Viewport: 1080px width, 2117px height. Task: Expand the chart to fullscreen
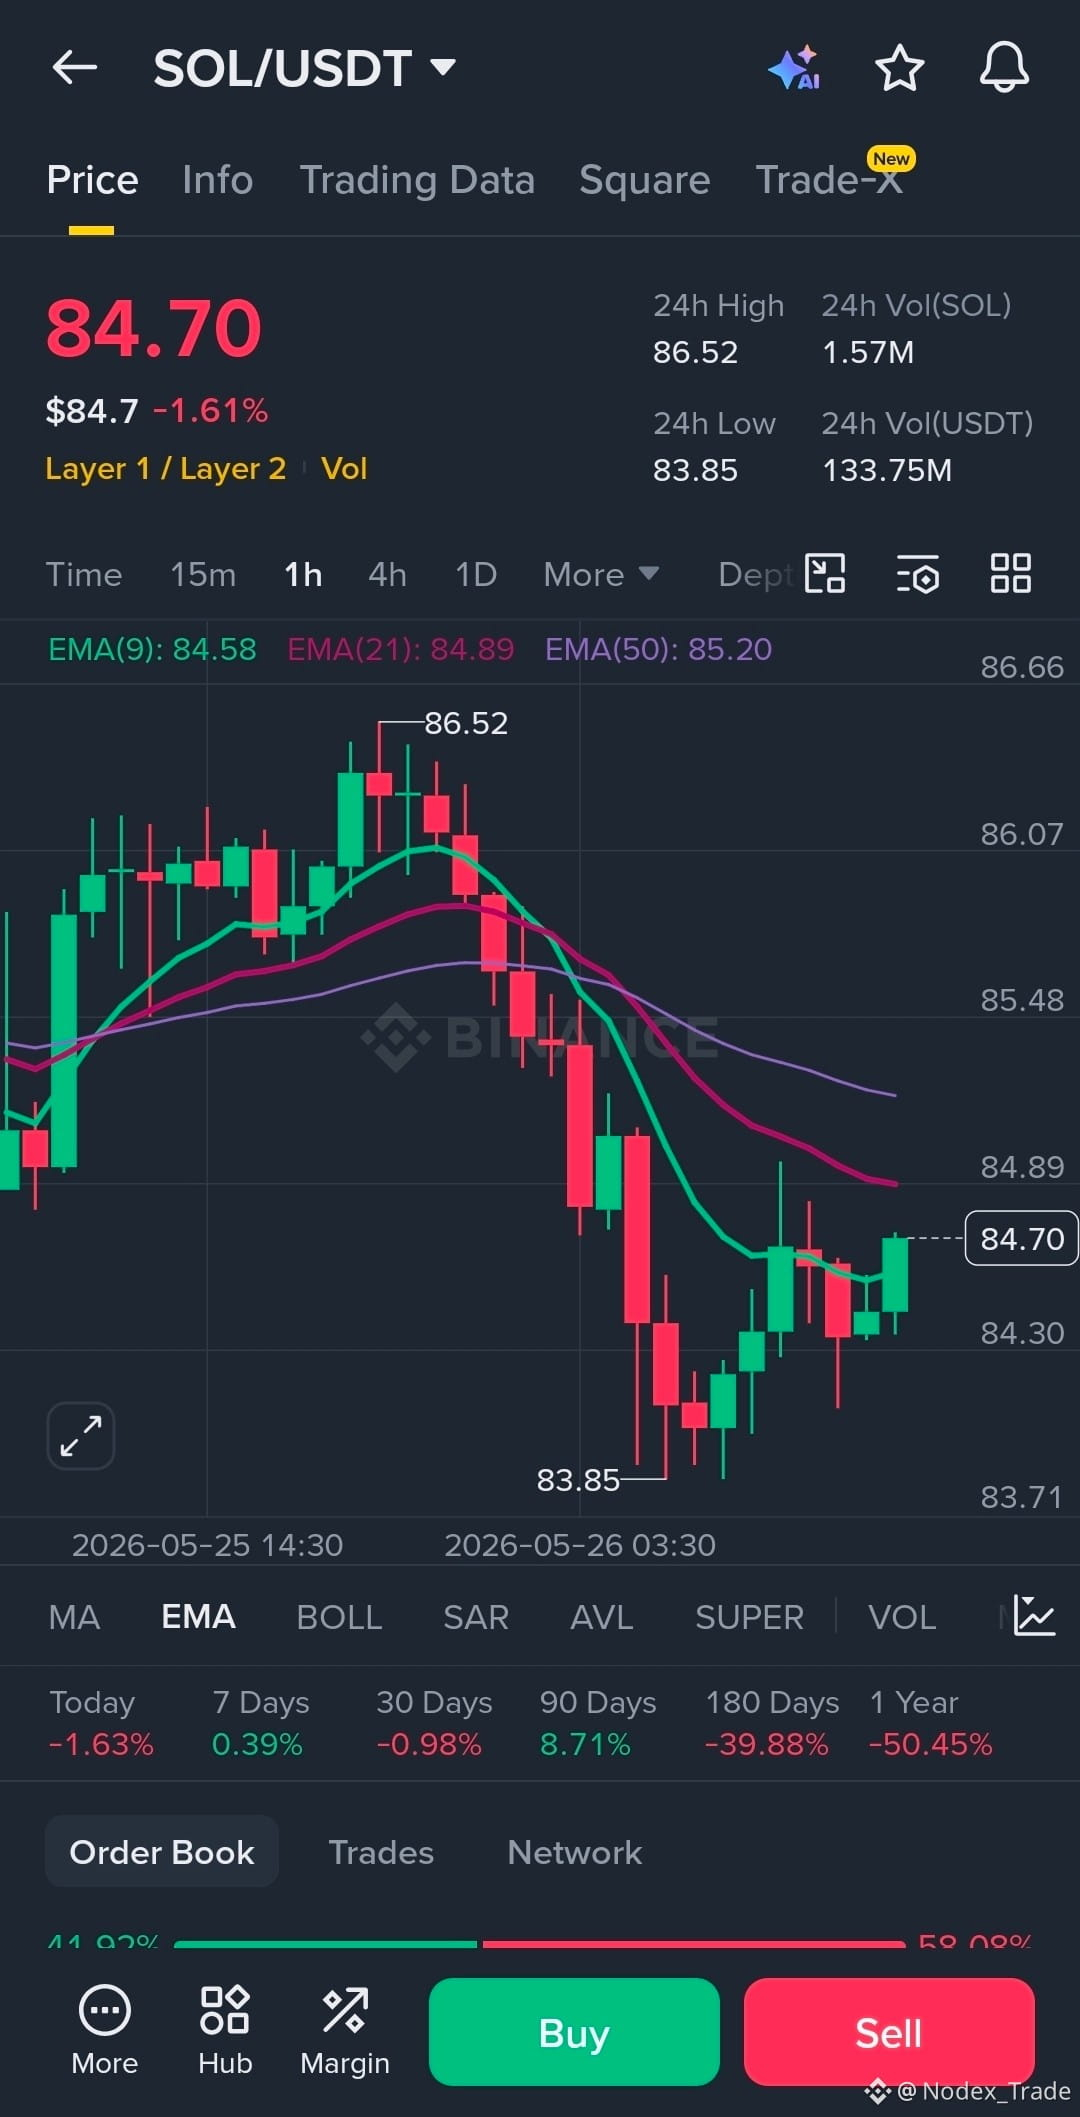click(x=81, y=1436)
